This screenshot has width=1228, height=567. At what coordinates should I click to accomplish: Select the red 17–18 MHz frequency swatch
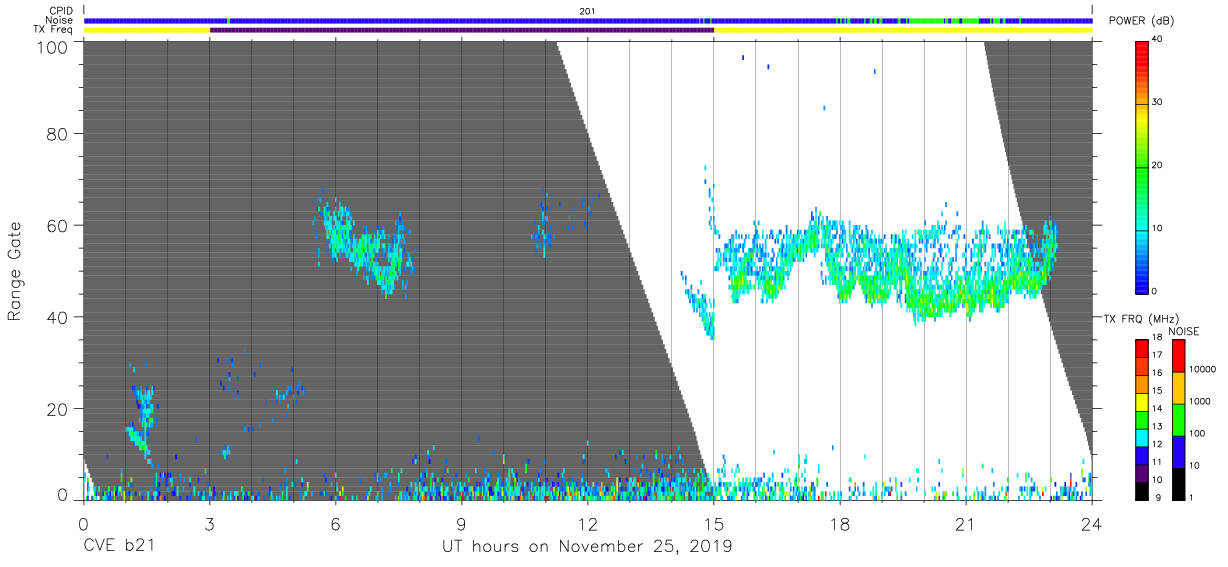1142,348
